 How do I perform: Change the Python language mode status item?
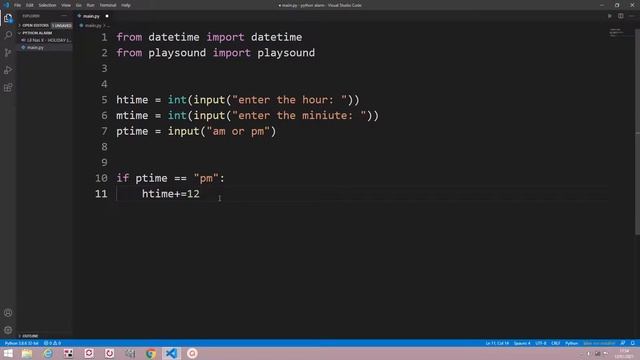571,343
